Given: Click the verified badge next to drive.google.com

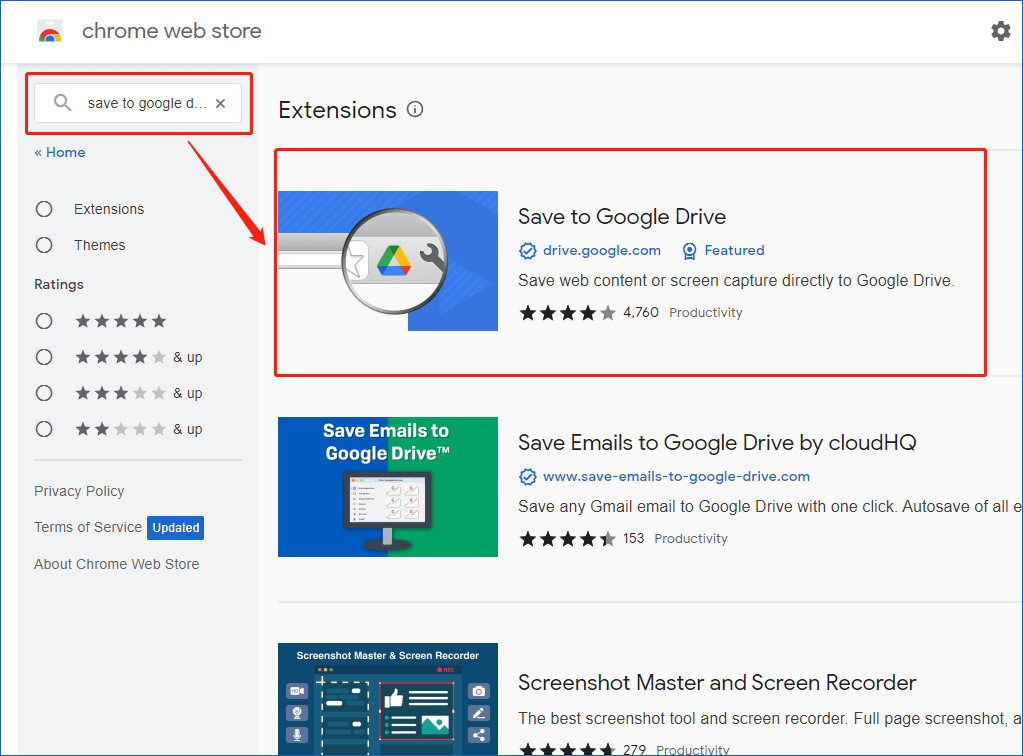Looking at the screenshot, I should coord(527,250).
